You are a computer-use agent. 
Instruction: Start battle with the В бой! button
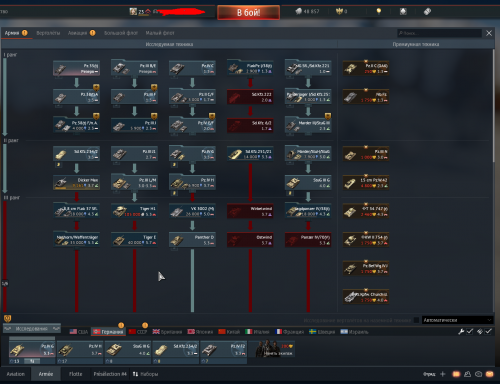248,13
